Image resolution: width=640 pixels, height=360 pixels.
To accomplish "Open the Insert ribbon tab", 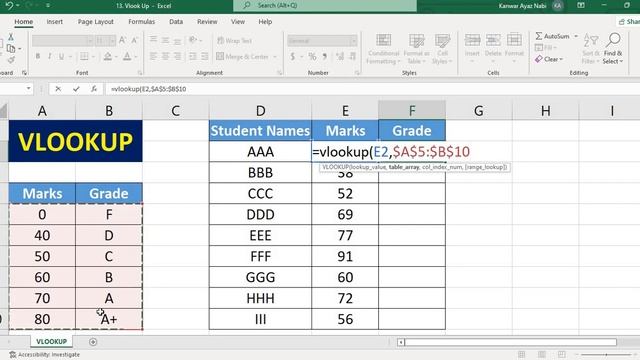I will coord(55,22).
